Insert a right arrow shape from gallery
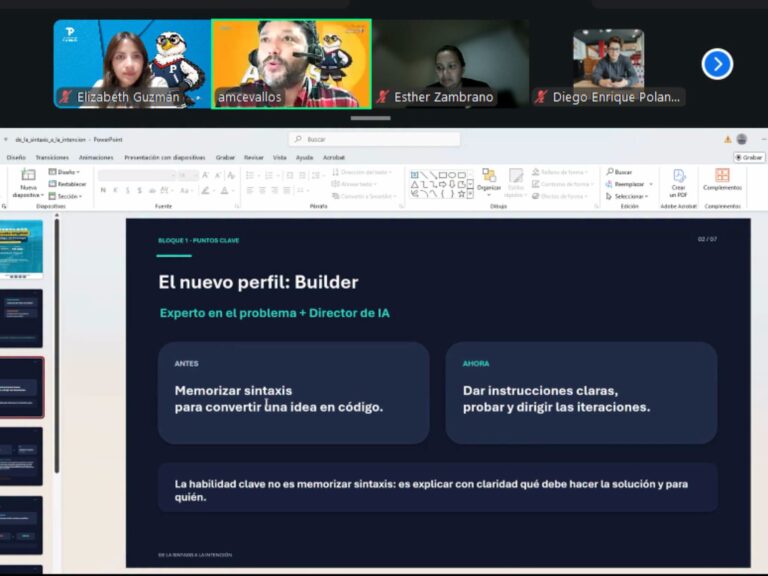Screen dimensions: 768x576 point(443,185)
